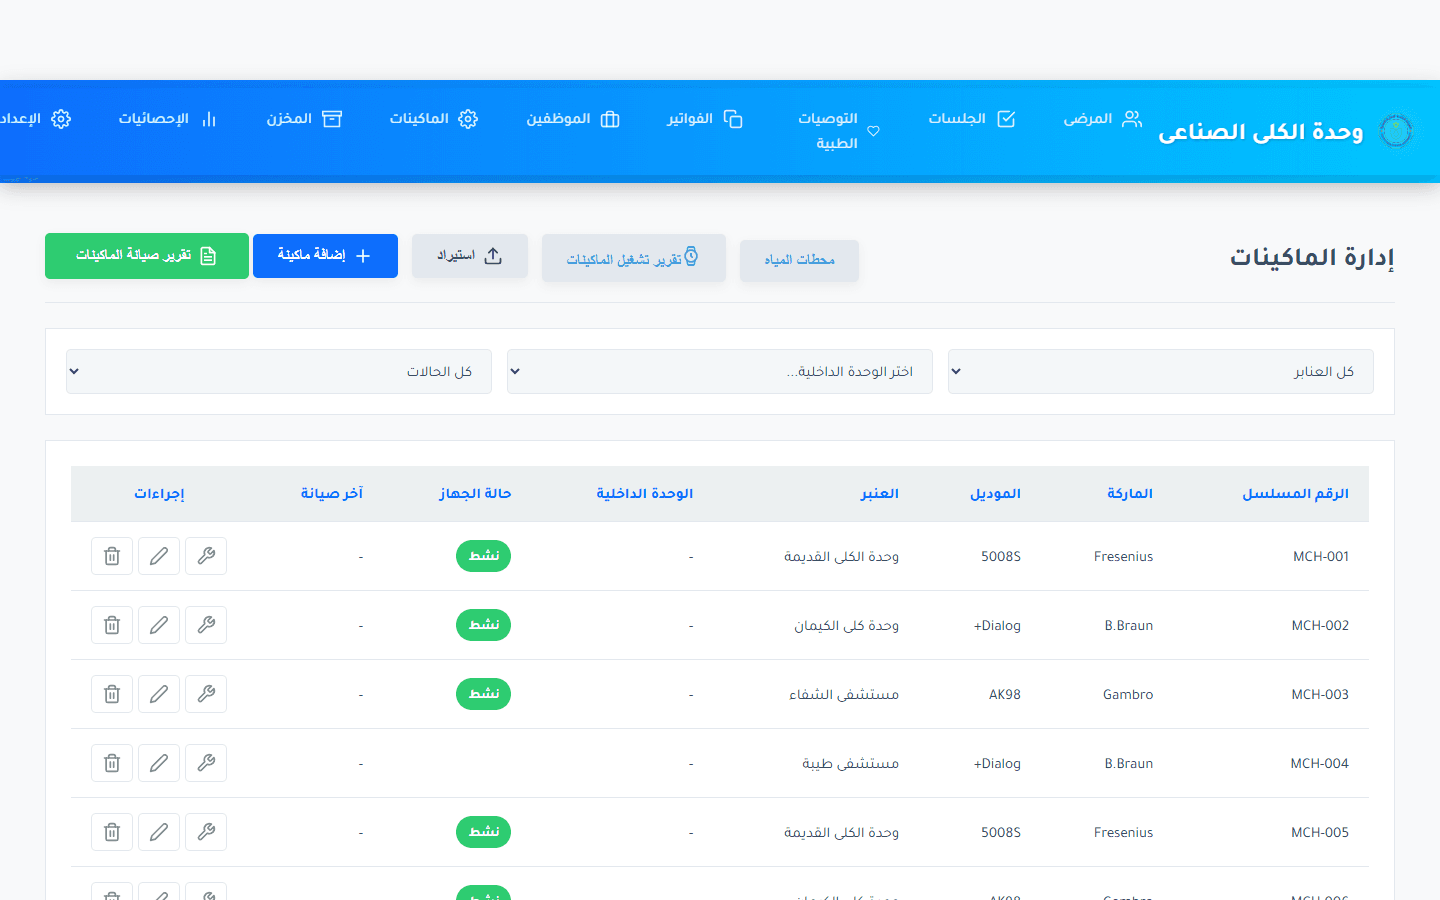Viewport: 1440px width, 900px height.
Task: Expand the التوصيات الطبية nav menu
Action: (838, 131)
